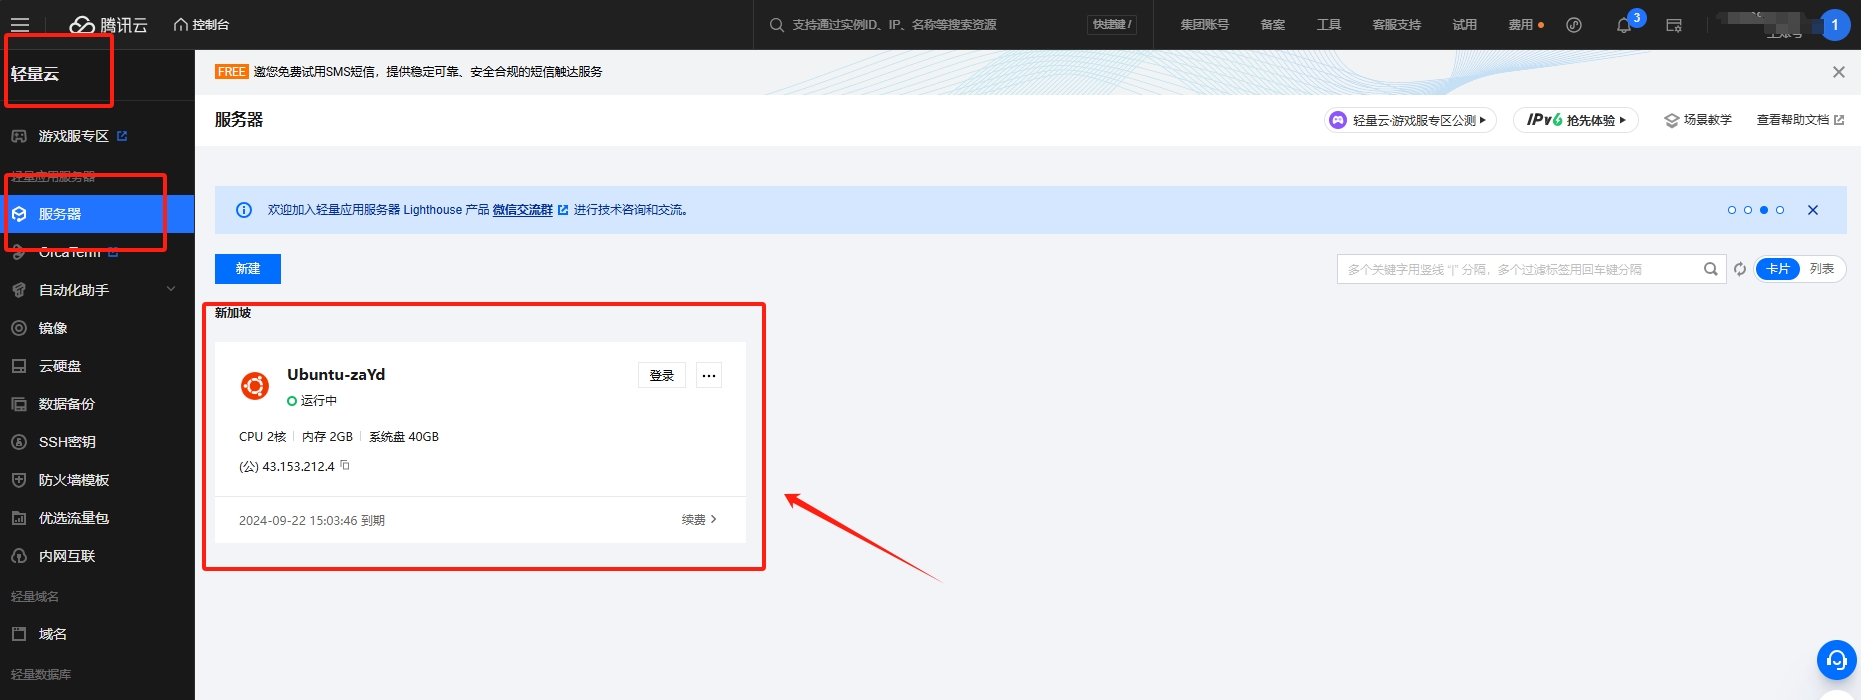Image resolution: width=1861 pixels, height=700 pixels.
Task: Click the 新建 button
Action: click(247, 269)
